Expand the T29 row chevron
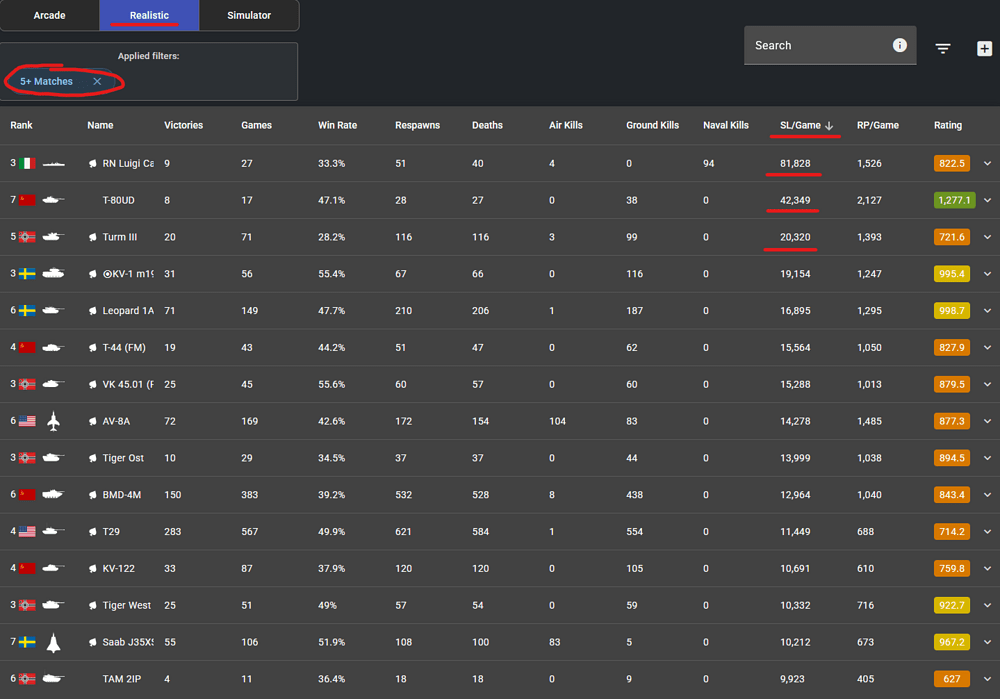Image resolution: width=1000 pixels, height=699 pixels. (x=988, y=532)
